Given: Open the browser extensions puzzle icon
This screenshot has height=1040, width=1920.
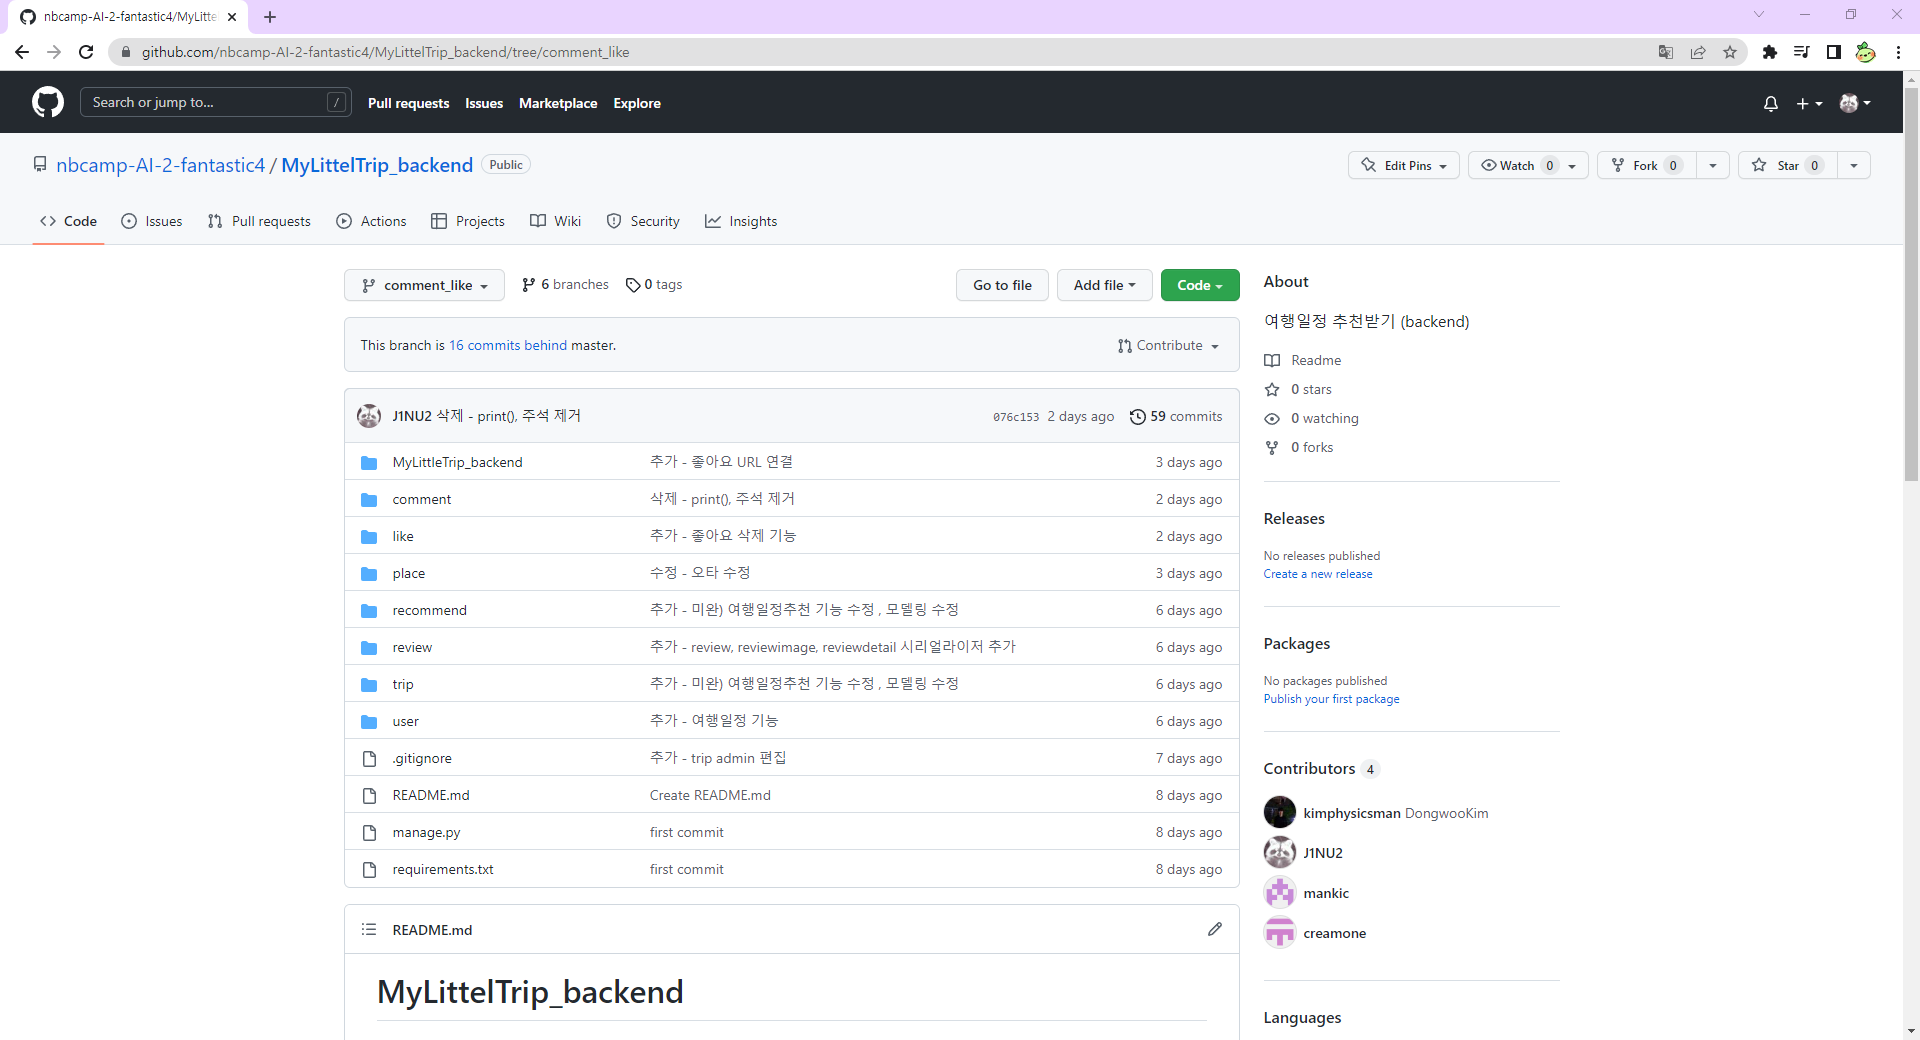Looking at the screenshot, I should point(1770,52).
